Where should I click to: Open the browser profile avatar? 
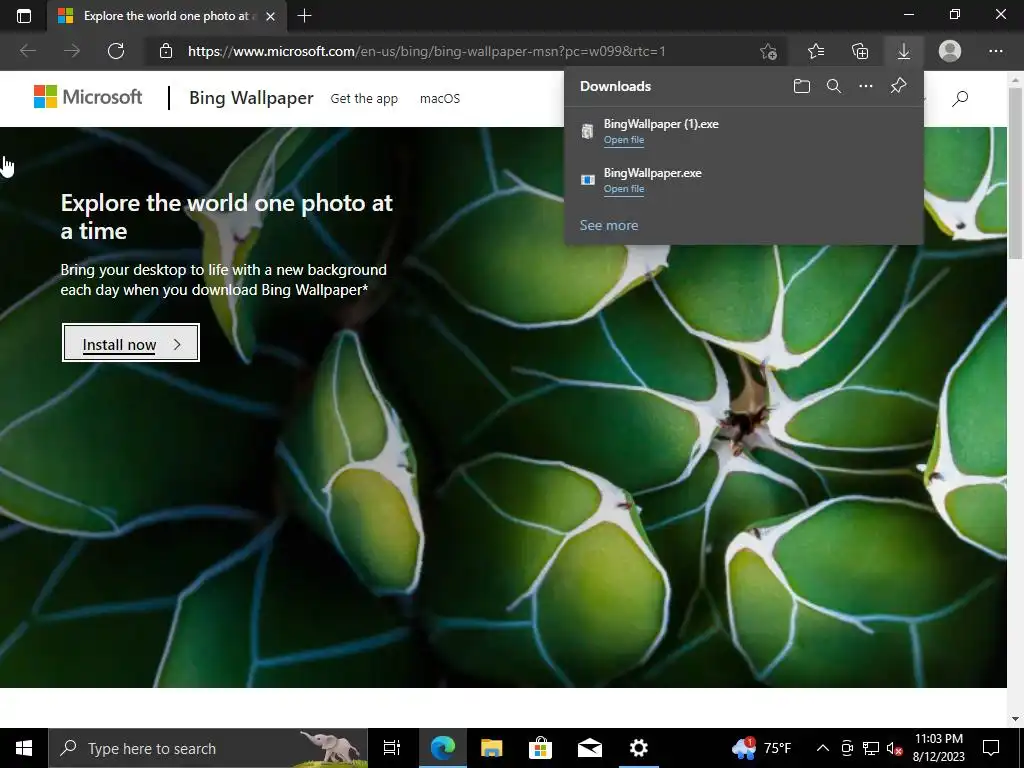point(950,51)
